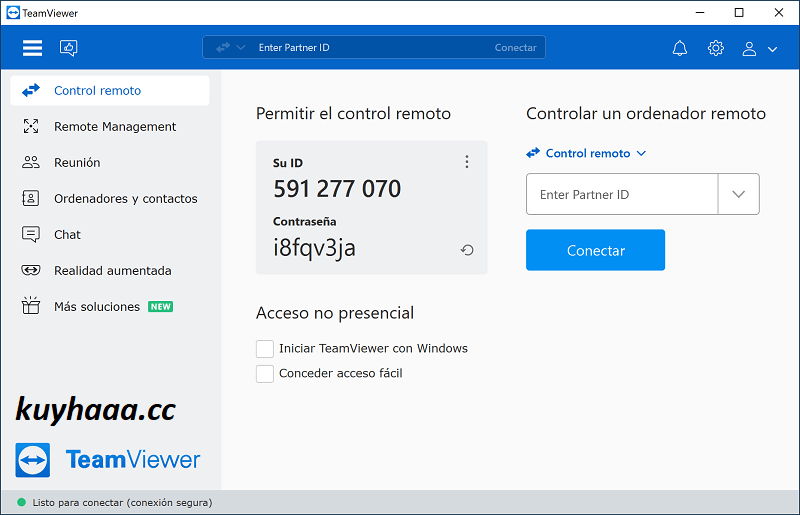The height and width of the screenshot is (515, 800).
Task: Click the green connection status indicator
Action: point(21,502)
